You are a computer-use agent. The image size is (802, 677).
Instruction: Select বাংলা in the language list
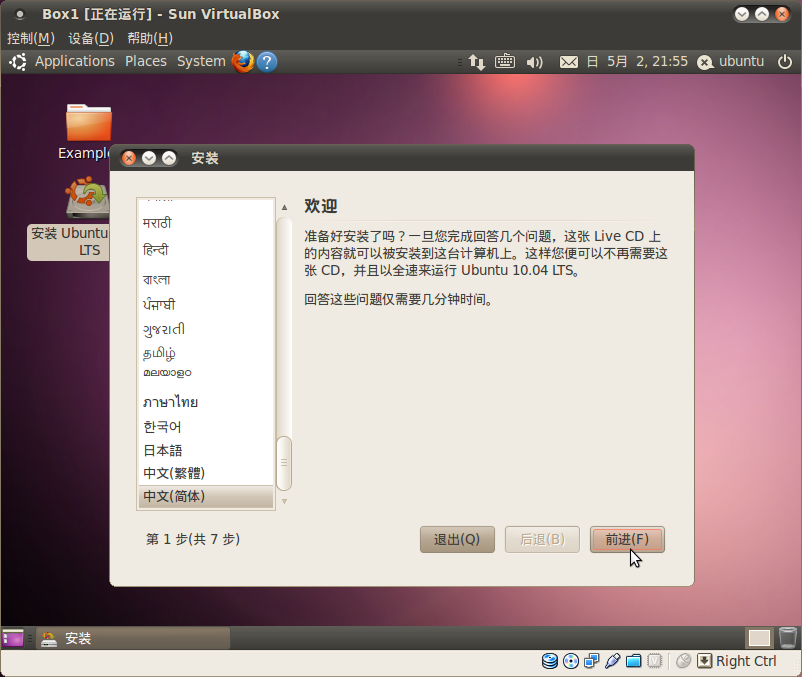coord(206,279)
